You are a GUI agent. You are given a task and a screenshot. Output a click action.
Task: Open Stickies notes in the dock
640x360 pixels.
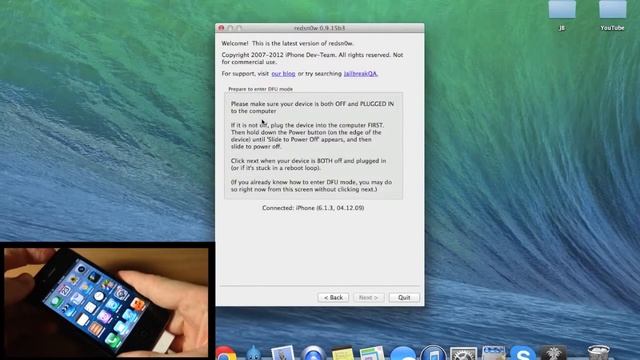click(343, 354)
